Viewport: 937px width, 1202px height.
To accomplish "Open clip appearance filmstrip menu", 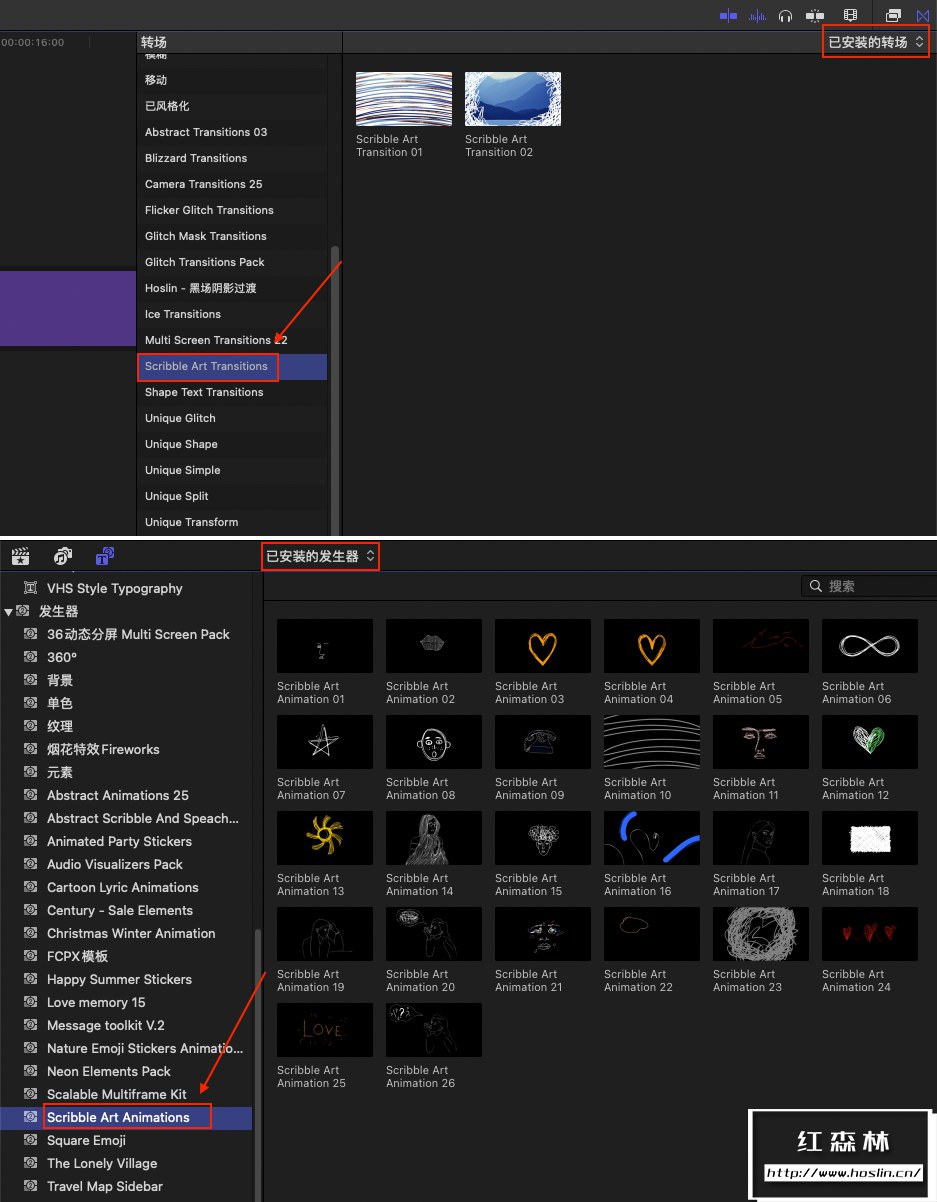I will (x=851, y=15).
